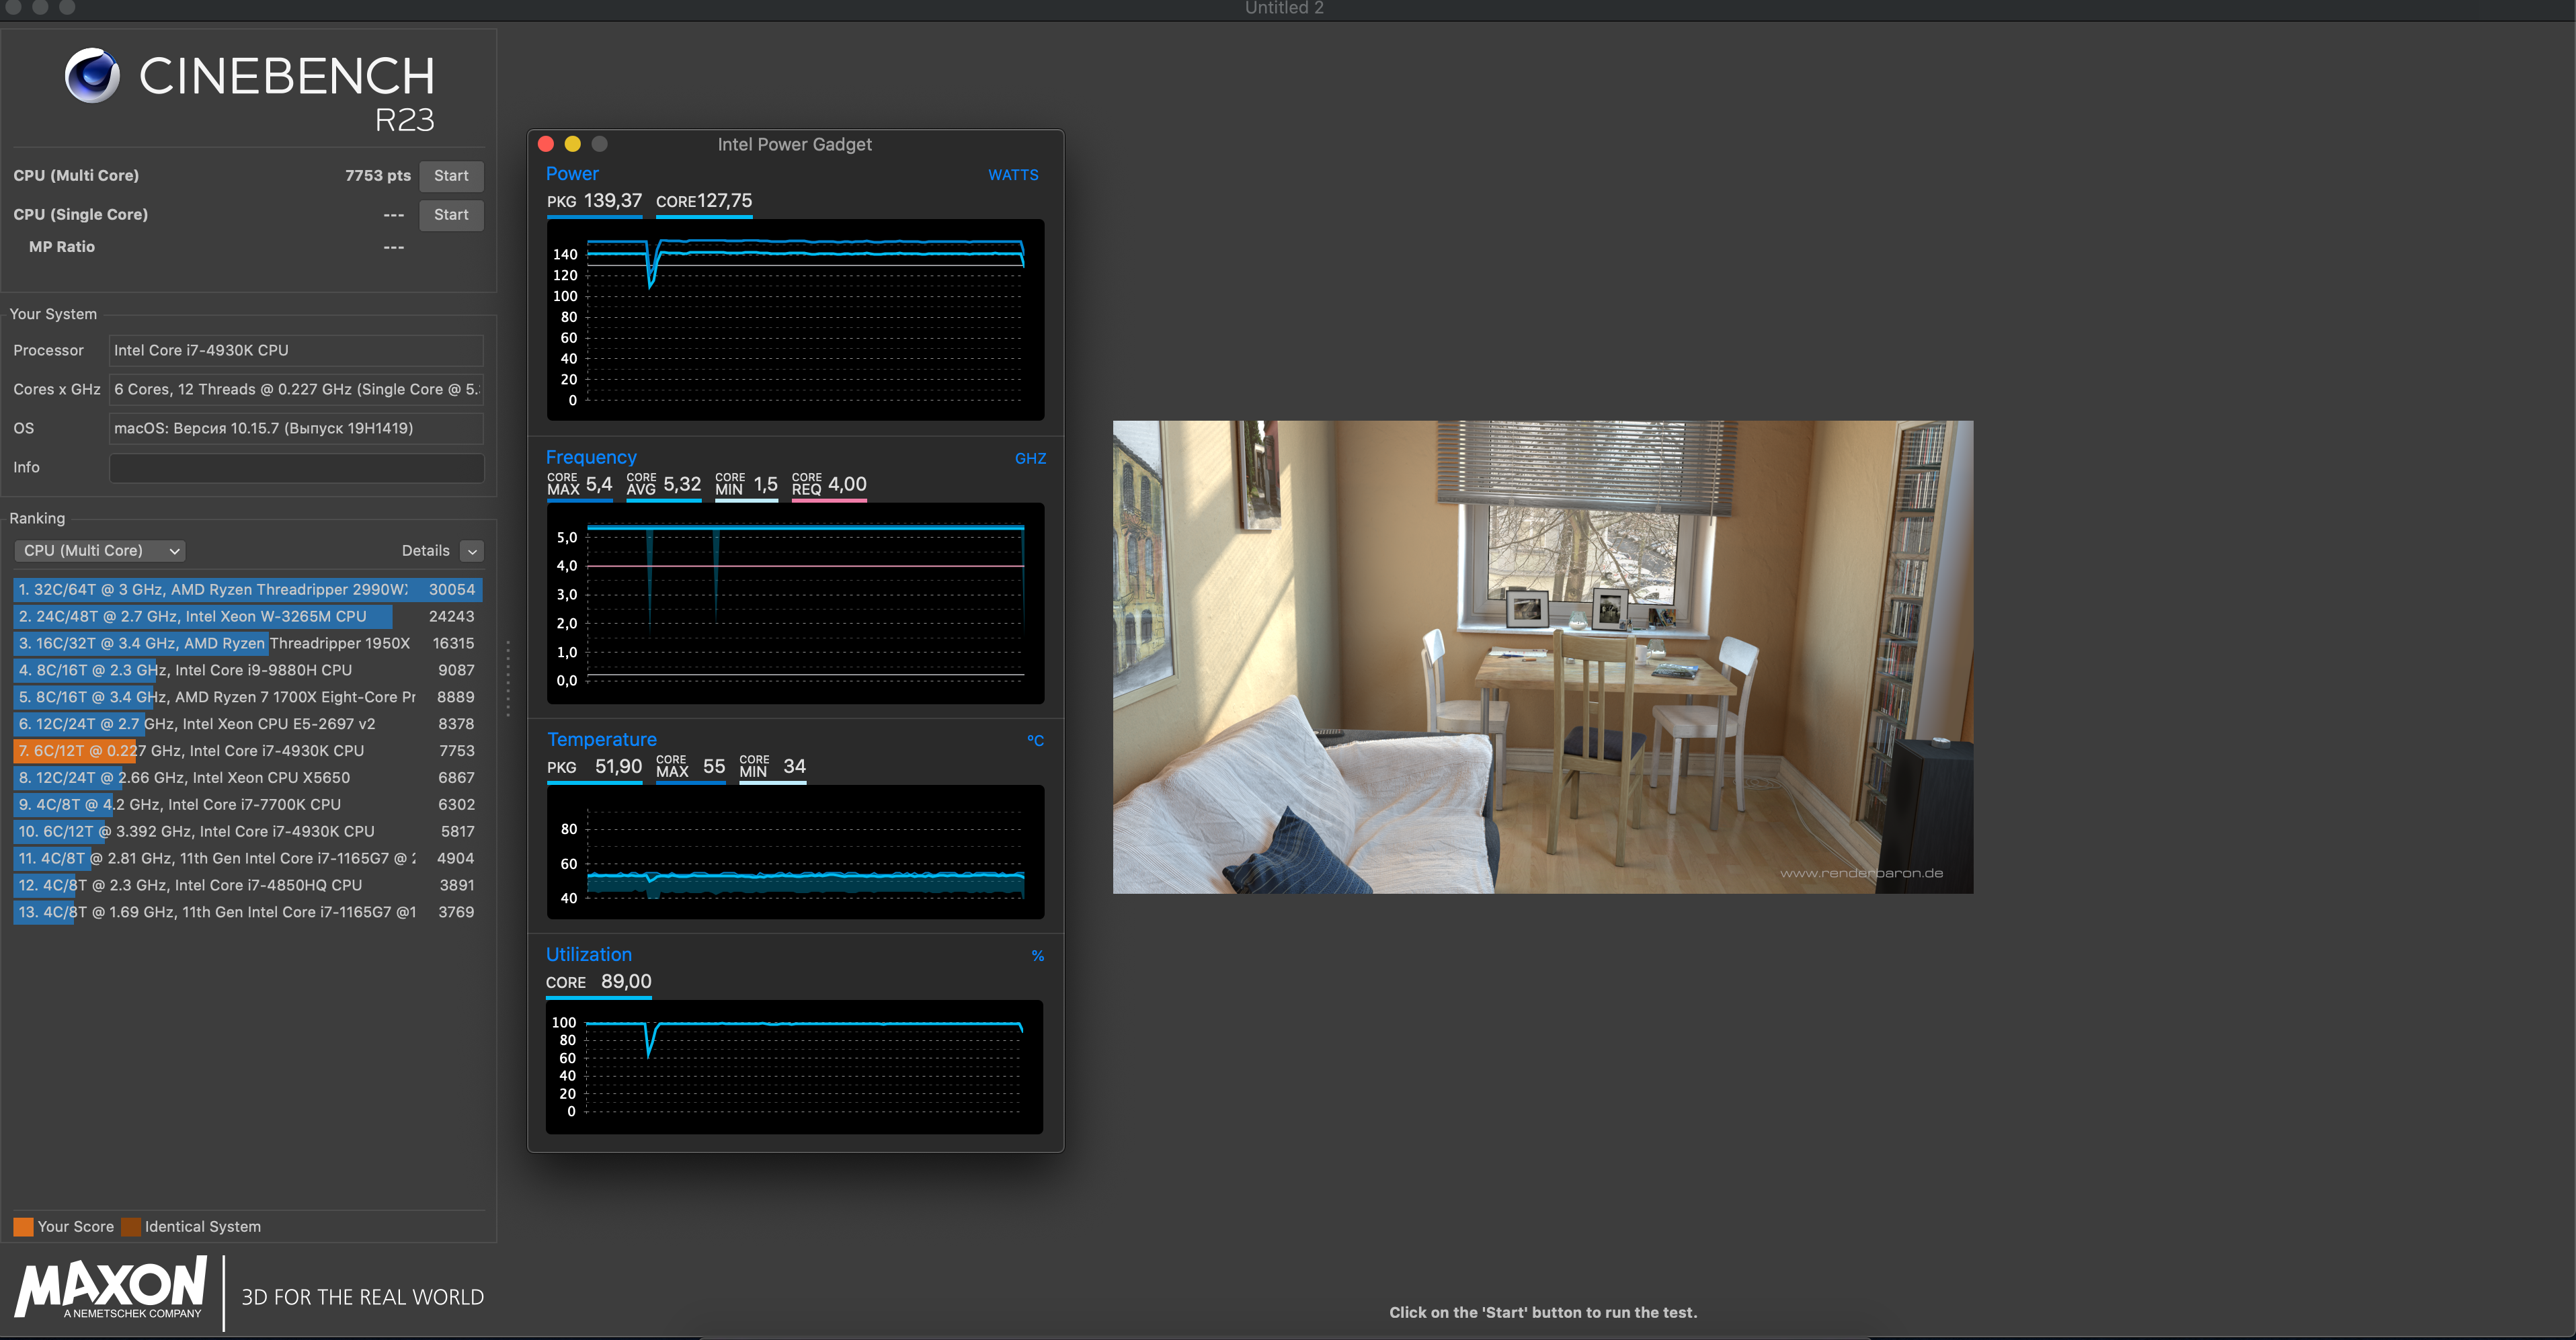Viewport: 2576px width, 1340px height.
Task: Click the Cinebench logo icon
Action: pos(92,75)
